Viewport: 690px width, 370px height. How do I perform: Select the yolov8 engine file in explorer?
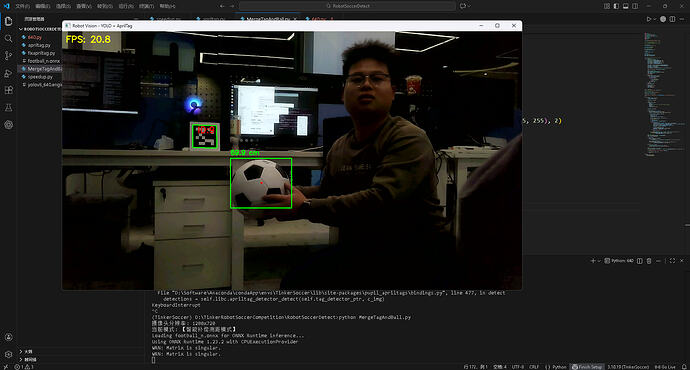pos(40,85)
